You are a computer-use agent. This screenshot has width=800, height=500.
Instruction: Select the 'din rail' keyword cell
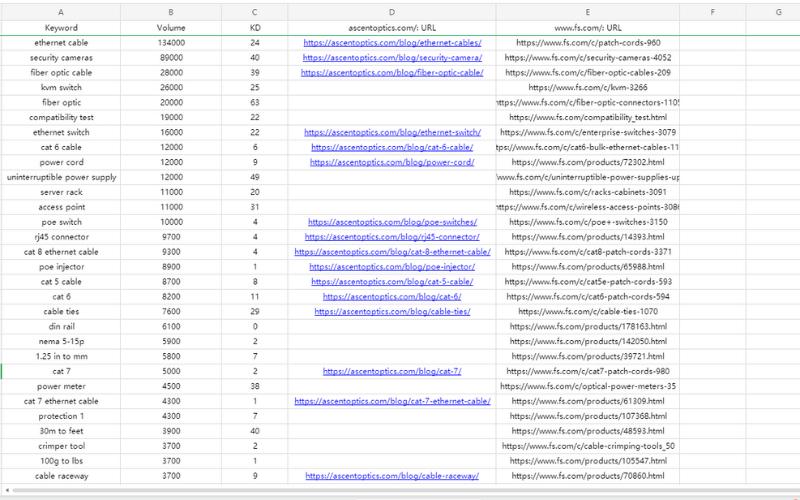point(61,326)
